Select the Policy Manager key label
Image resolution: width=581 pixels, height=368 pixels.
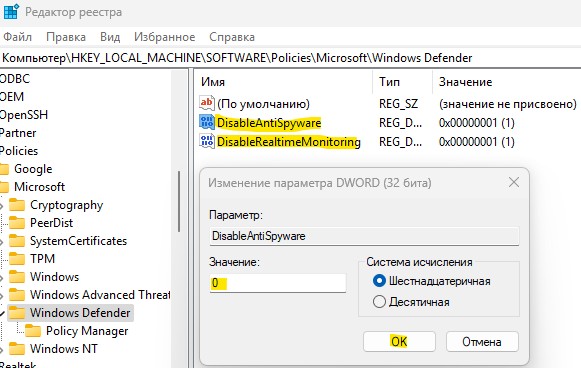87,331
